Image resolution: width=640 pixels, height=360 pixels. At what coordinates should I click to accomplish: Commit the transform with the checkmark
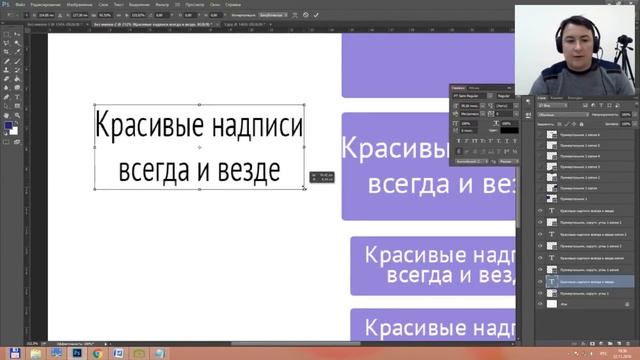coord(316,15)
